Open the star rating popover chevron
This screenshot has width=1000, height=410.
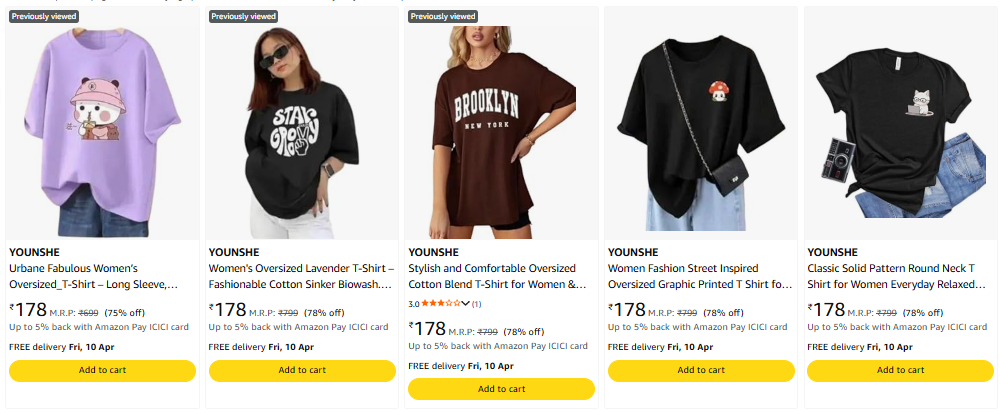tap(466, 303)
